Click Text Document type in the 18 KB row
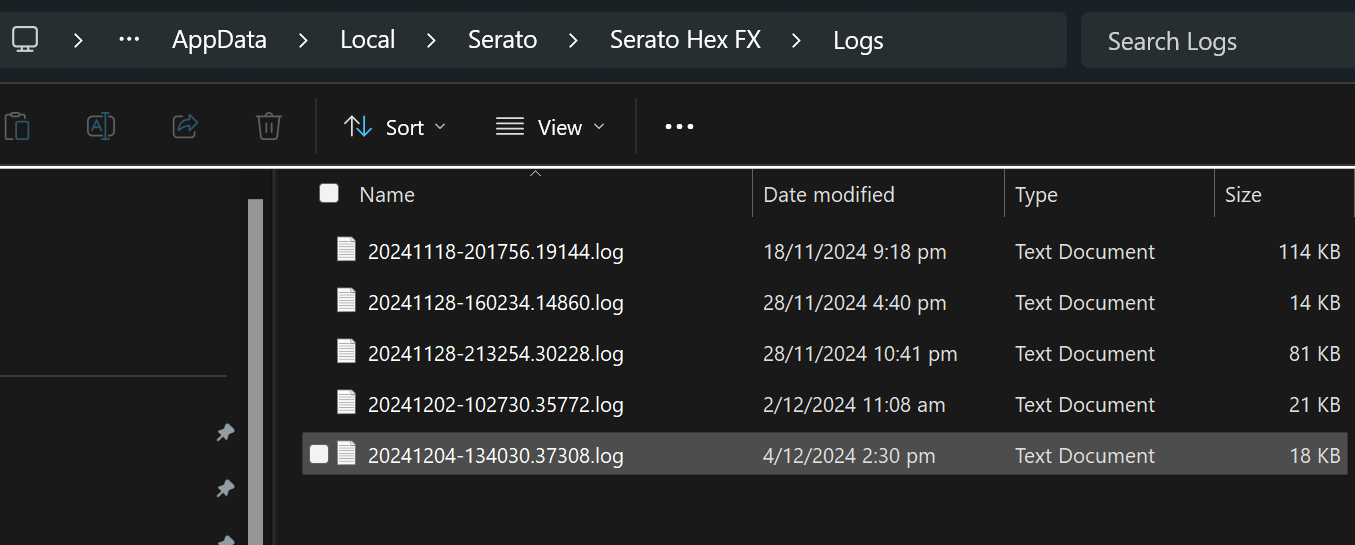Viewport: 1355px width, 545px height. point(1085,455)
